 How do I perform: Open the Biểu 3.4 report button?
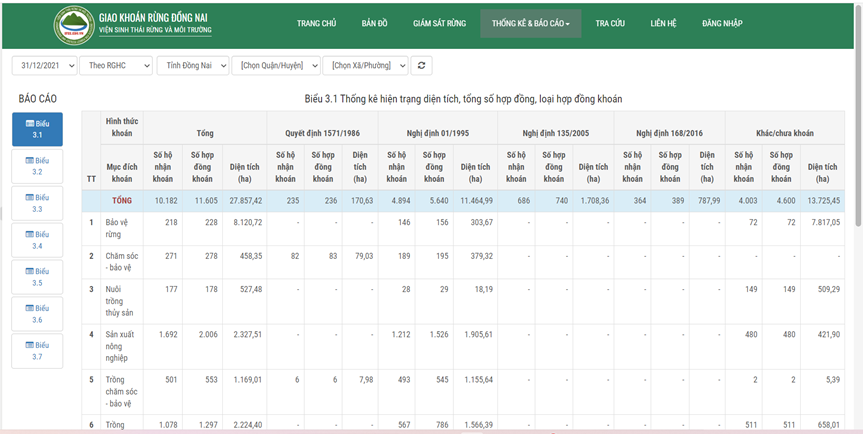pos(37,240)
